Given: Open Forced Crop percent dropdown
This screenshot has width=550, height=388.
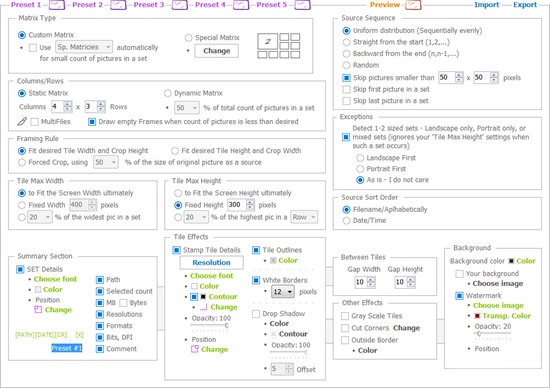Looking at the screenshot, I should (106, 162).
